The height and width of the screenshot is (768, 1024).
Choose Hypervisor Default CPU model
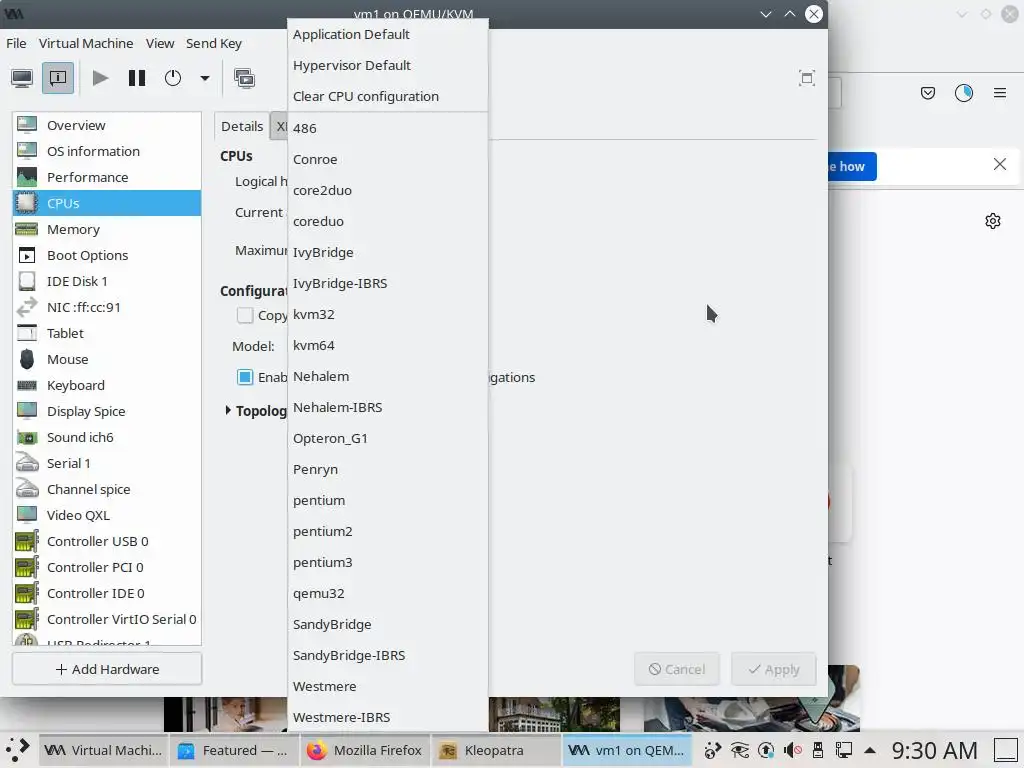click(387, 65)
